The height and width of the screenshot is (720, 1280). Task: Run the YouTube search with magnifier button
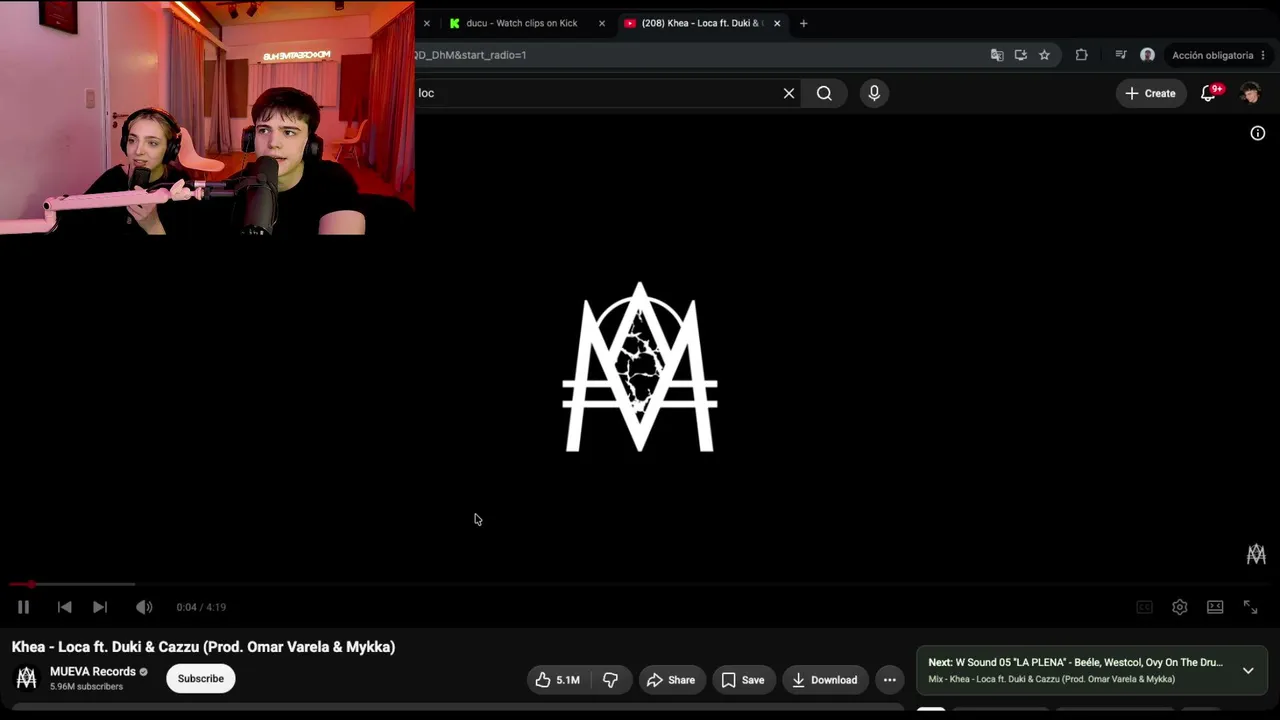824,93
